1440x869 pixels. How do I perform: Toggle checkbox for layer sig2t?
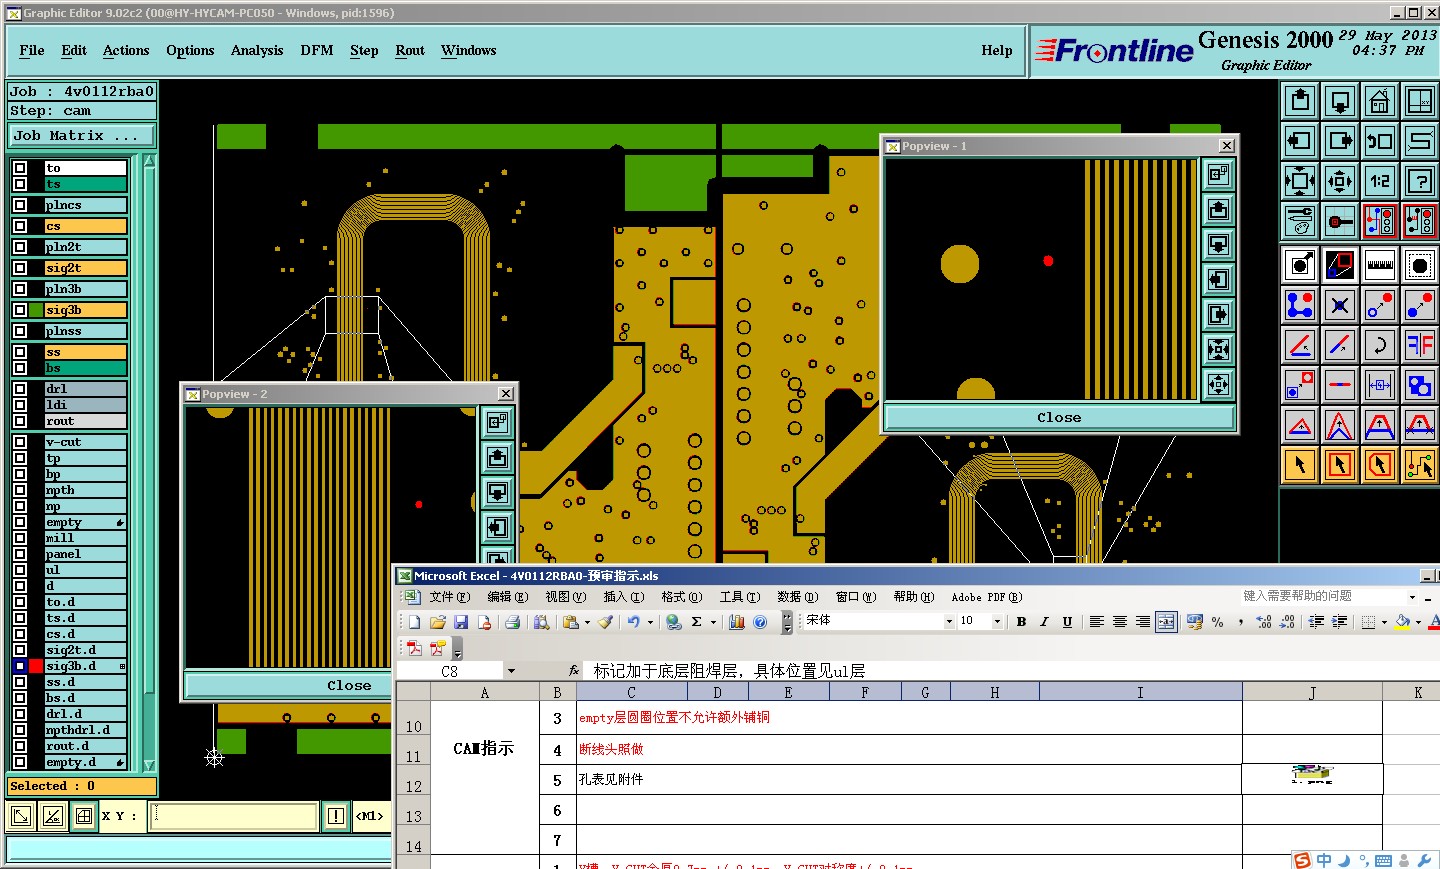pyautogui.click(x=20, y=268)
